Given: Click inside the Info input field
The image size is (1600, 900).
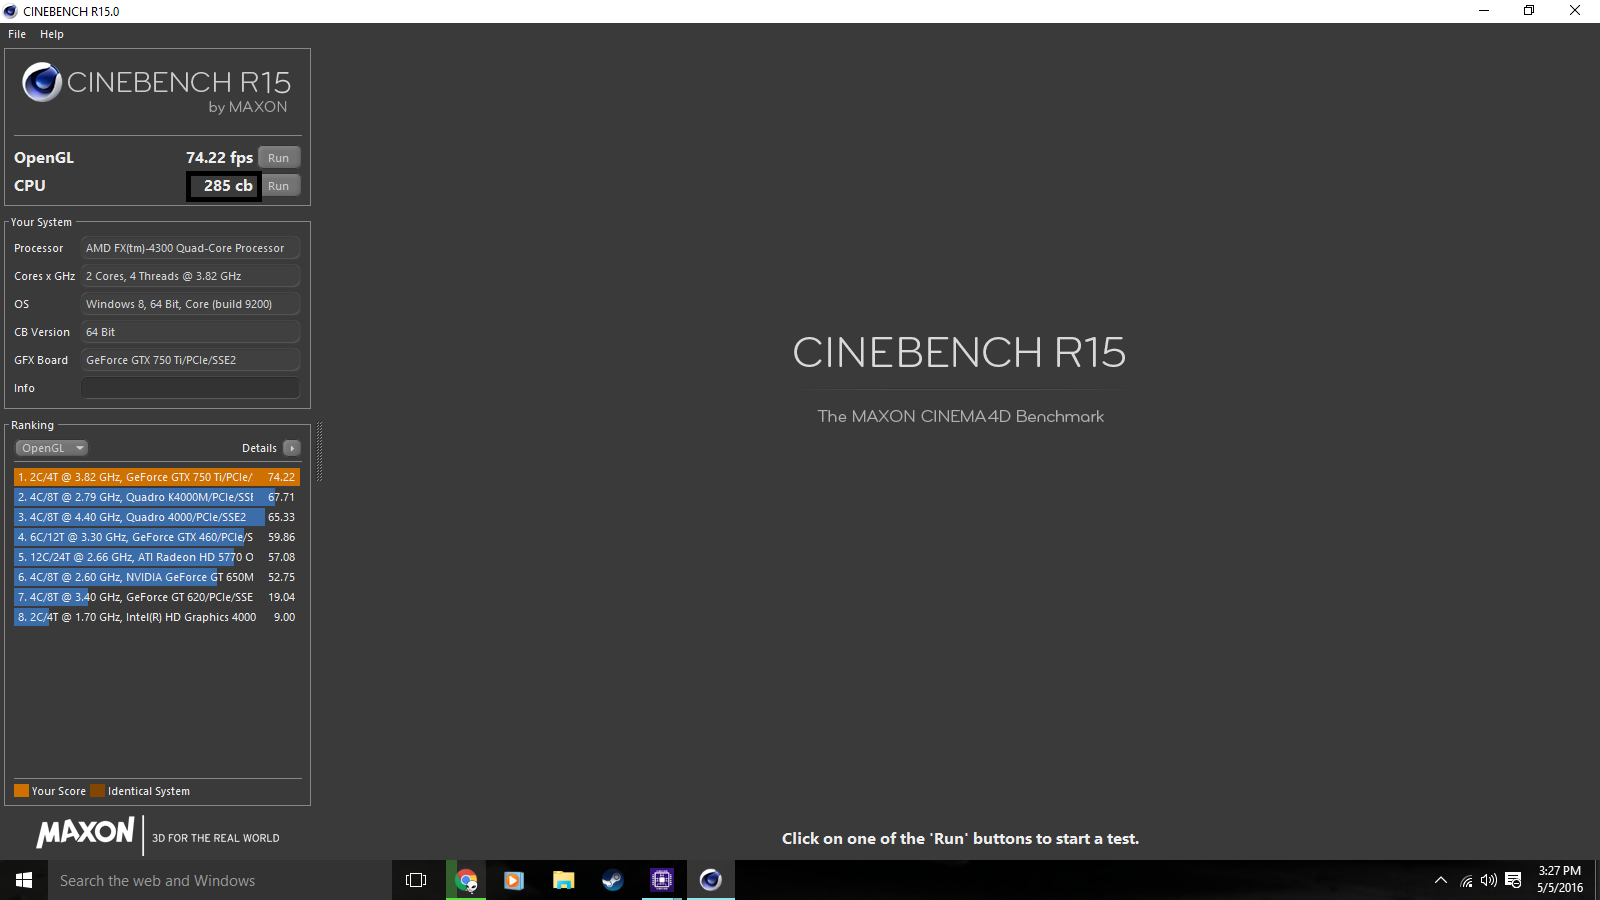Looking at the screenshot, I should (190, 388).
